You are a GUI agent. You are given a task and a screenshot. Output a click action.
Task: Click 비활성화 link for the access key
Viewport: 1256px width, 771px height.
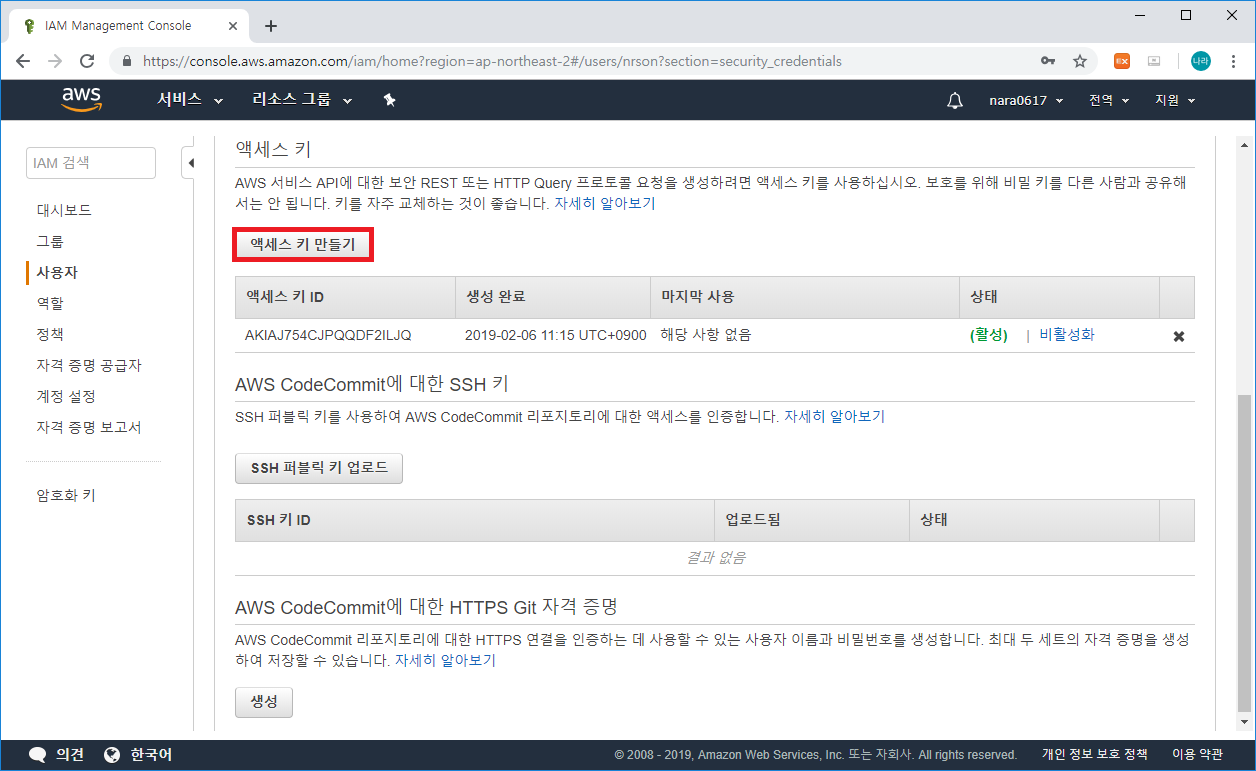point(1067,335)
